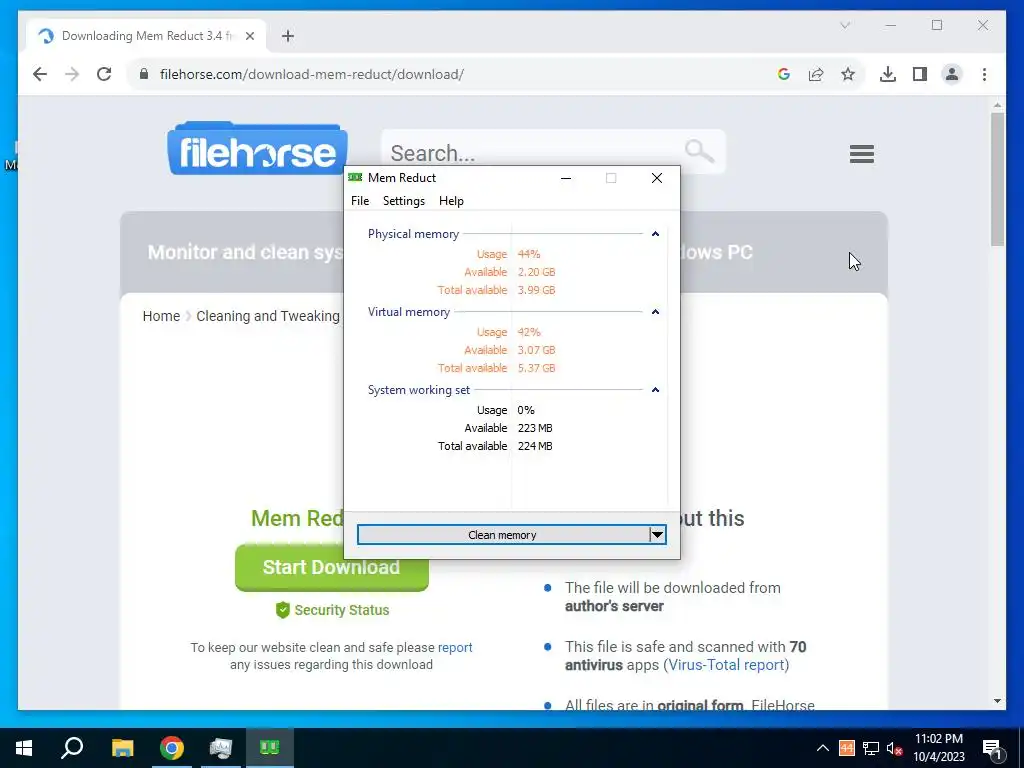Open the Chrome downloads panel

coord(888,74)
